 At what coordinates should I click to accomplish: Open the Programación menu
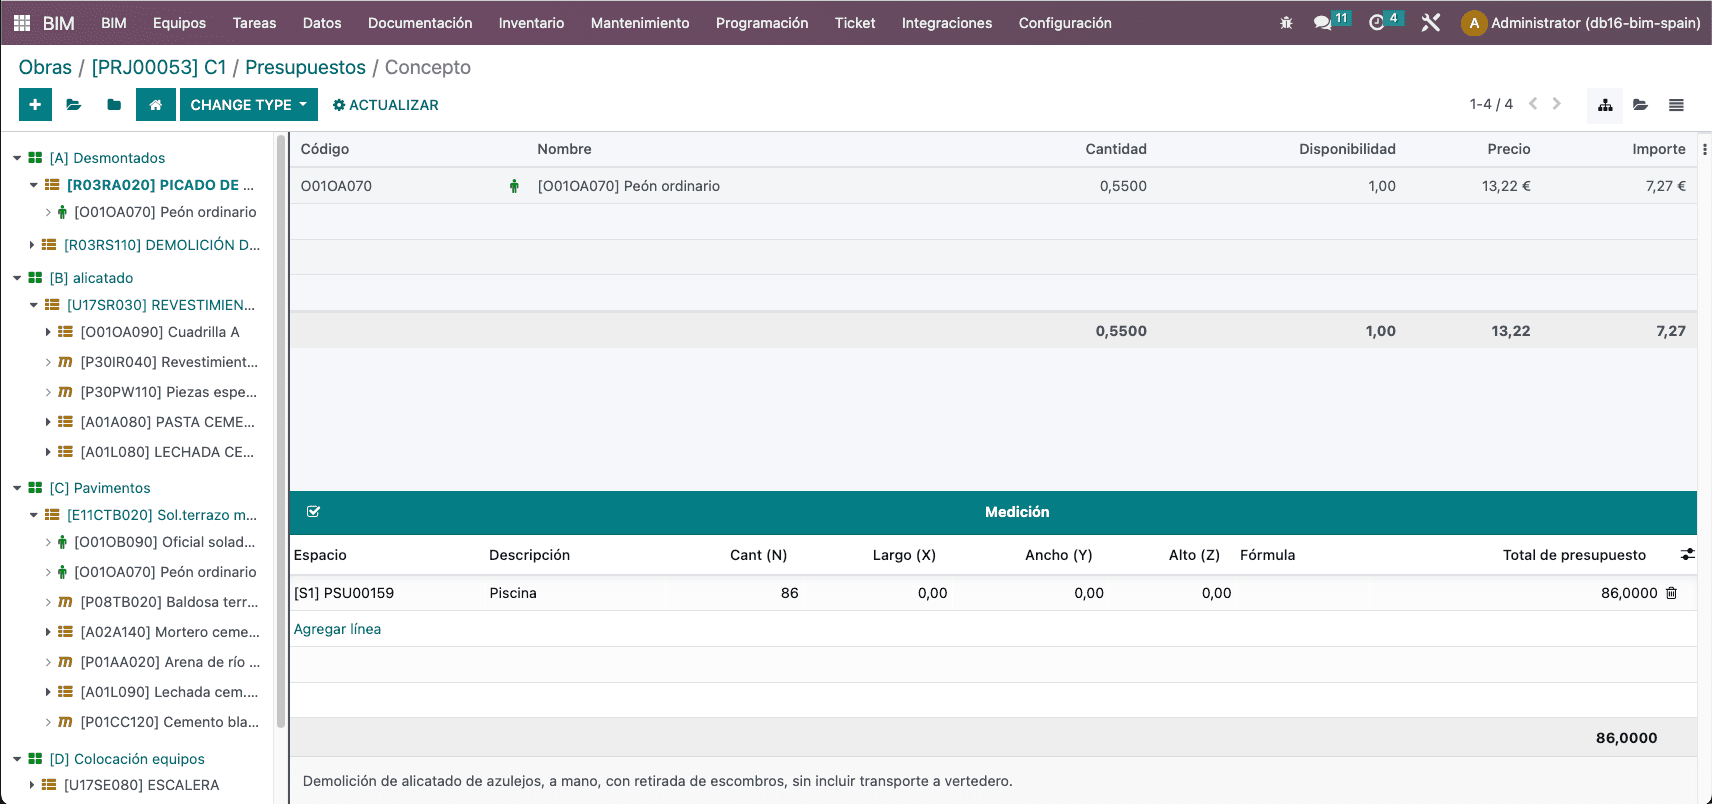tap(762, 23)
